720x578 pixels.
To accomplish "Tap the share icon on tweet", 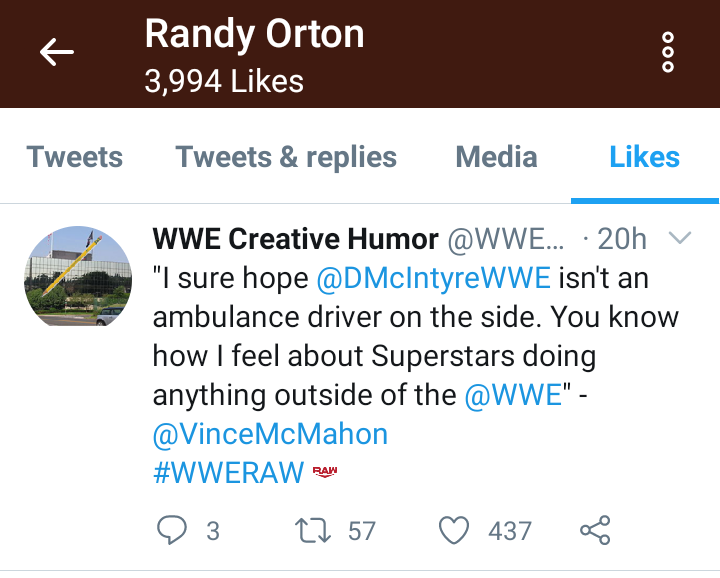I will pos(595,530).
